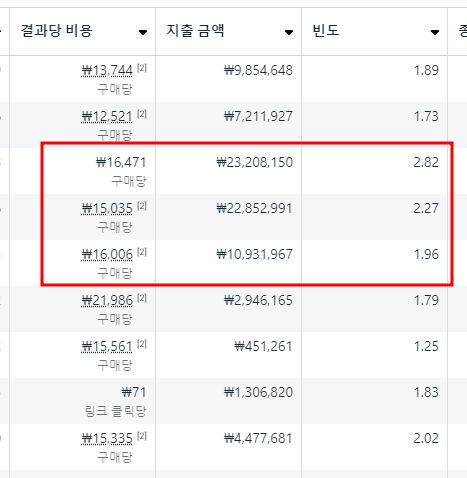The width and height of the screenshot is (467, 478).
Task: Click the ₩15,335 cost per result link
Action: tap(107, 438)
